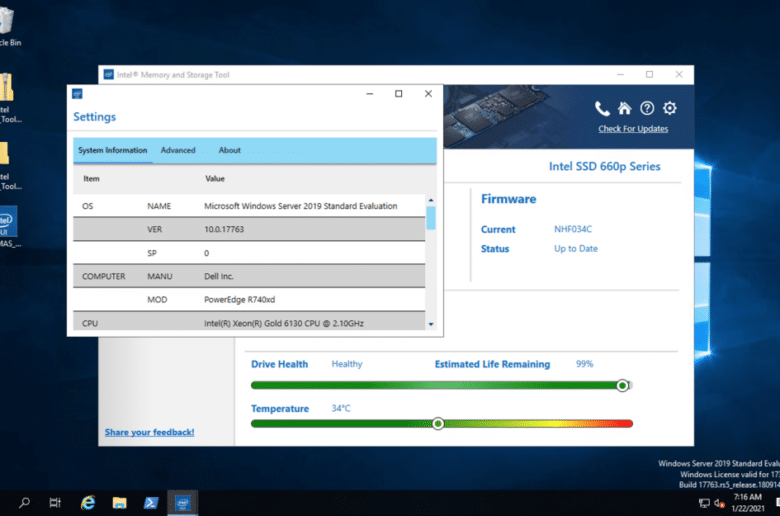Click the Value column header

215,179
